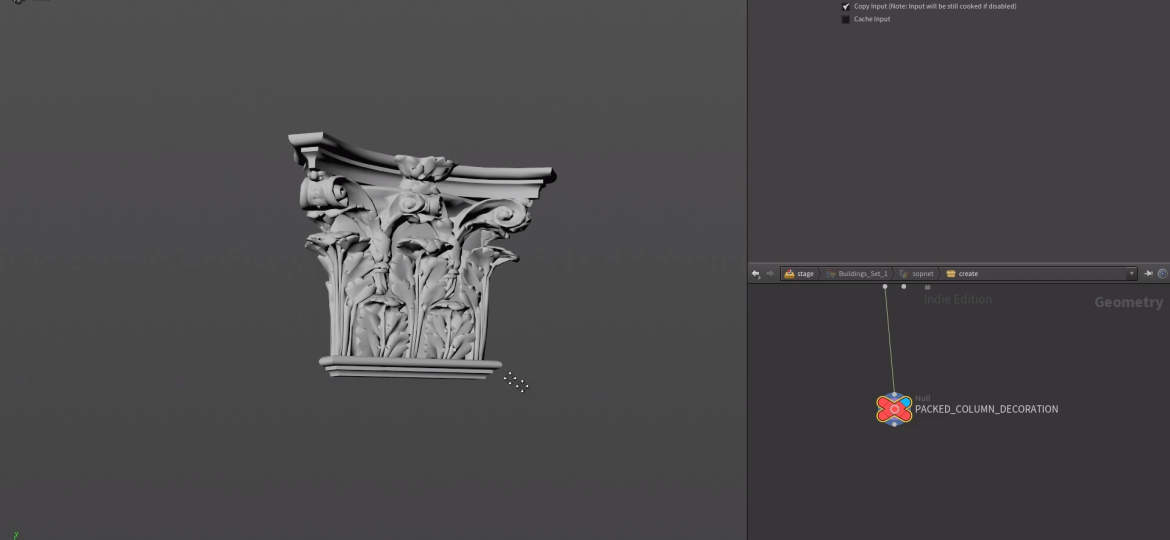This screenshot has height=540, width=1170.
Task: Click the output connector of the null node
Action: 894,424
